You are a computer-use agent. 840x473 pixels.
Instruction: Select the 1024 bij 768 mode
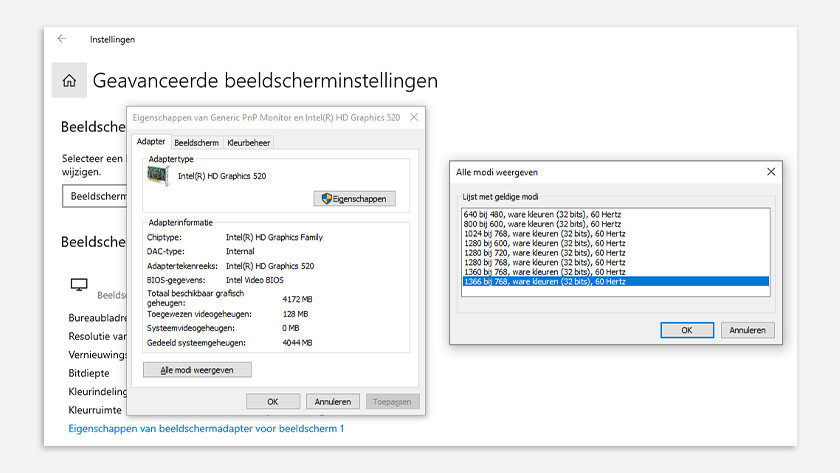coord(544,233)
